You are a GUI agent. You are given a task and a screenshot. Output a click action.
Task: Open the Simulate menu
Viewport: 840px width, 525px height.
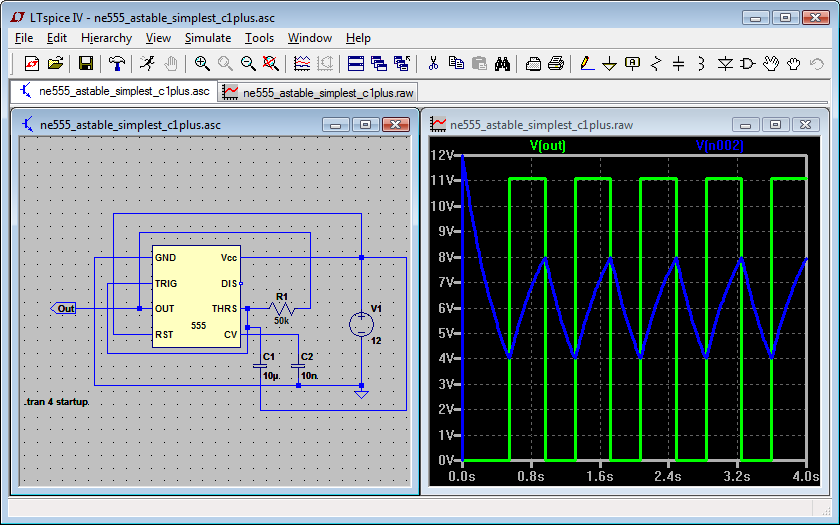point(208,38)
